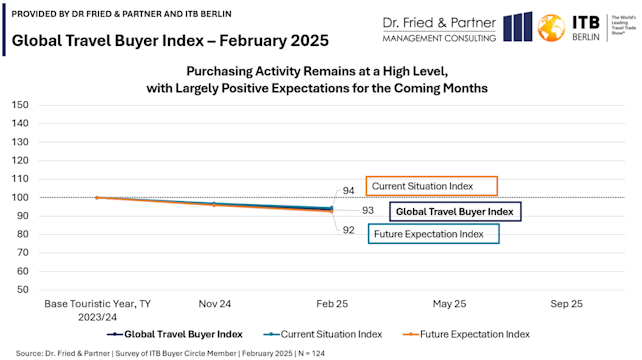
Task: Click the ITB BERLIN text logo
Action: point(586,28)
